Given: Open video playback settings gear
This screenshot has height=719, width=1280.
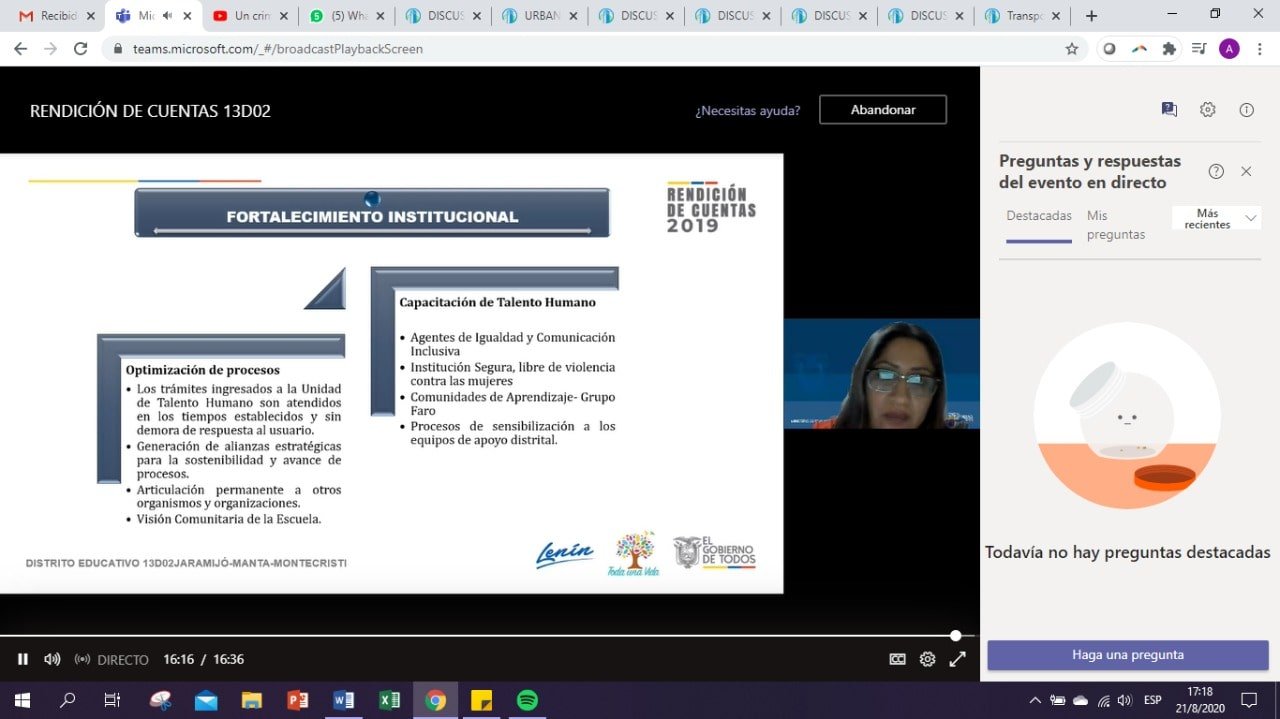Looking at the screenshot, I should [x=927, y=659].
